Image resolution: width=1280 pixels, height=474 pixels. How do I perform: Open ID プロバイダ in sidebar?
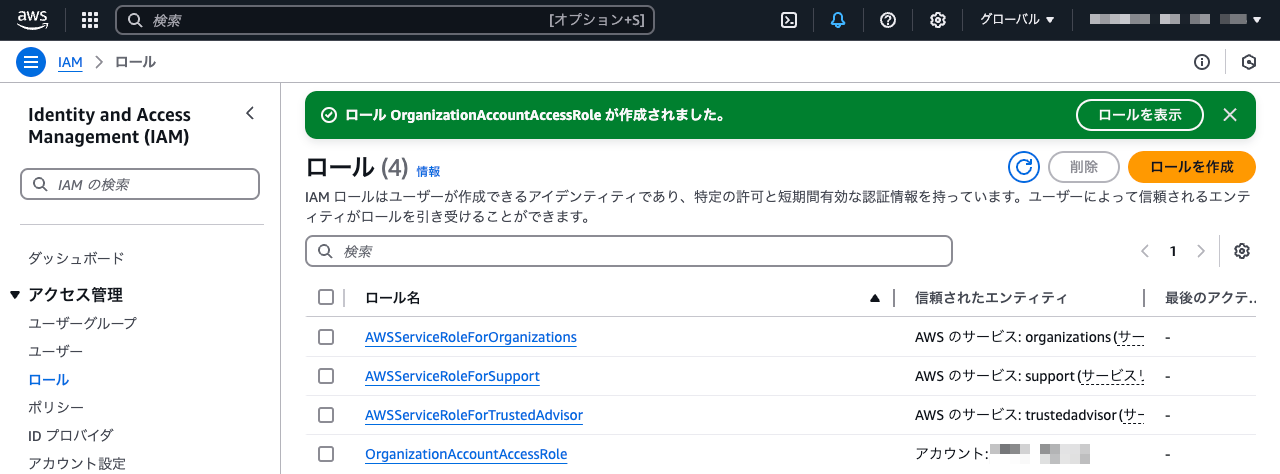click(70, 435)
